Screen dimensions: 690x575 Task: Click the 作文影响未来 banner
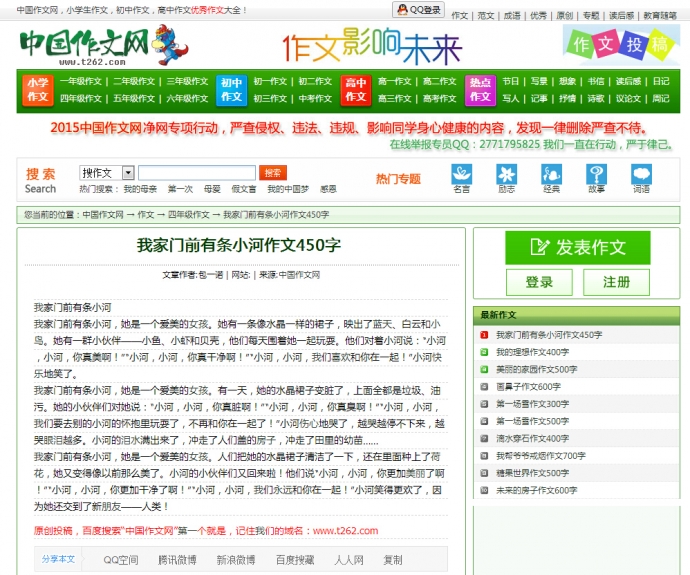(372, 46)
